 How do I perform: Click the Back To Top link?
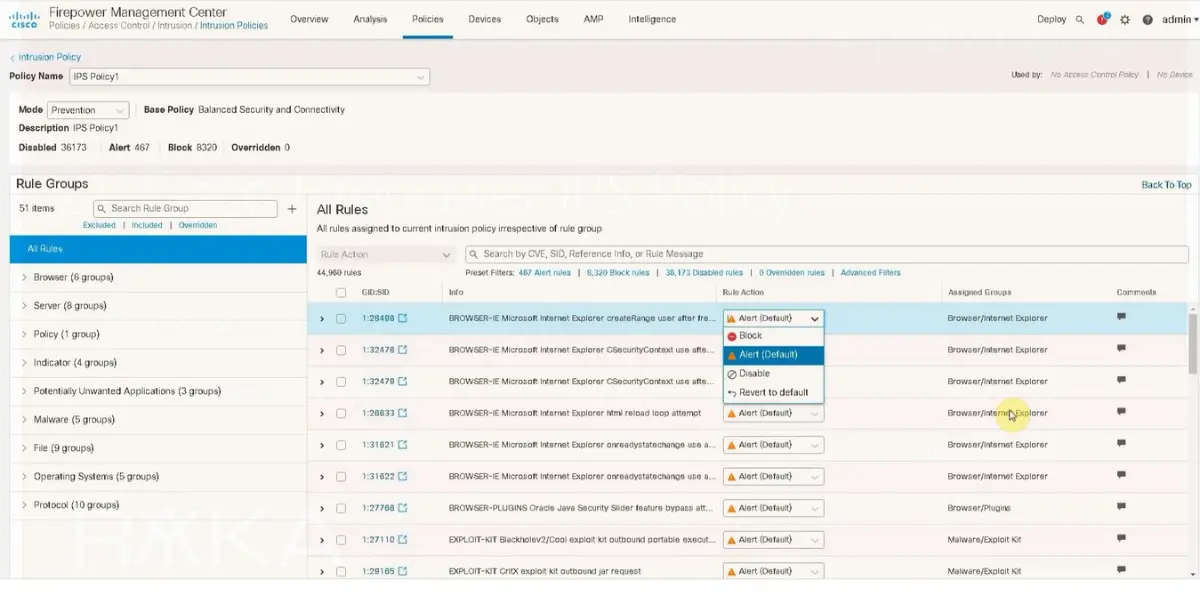(1166, 185)
